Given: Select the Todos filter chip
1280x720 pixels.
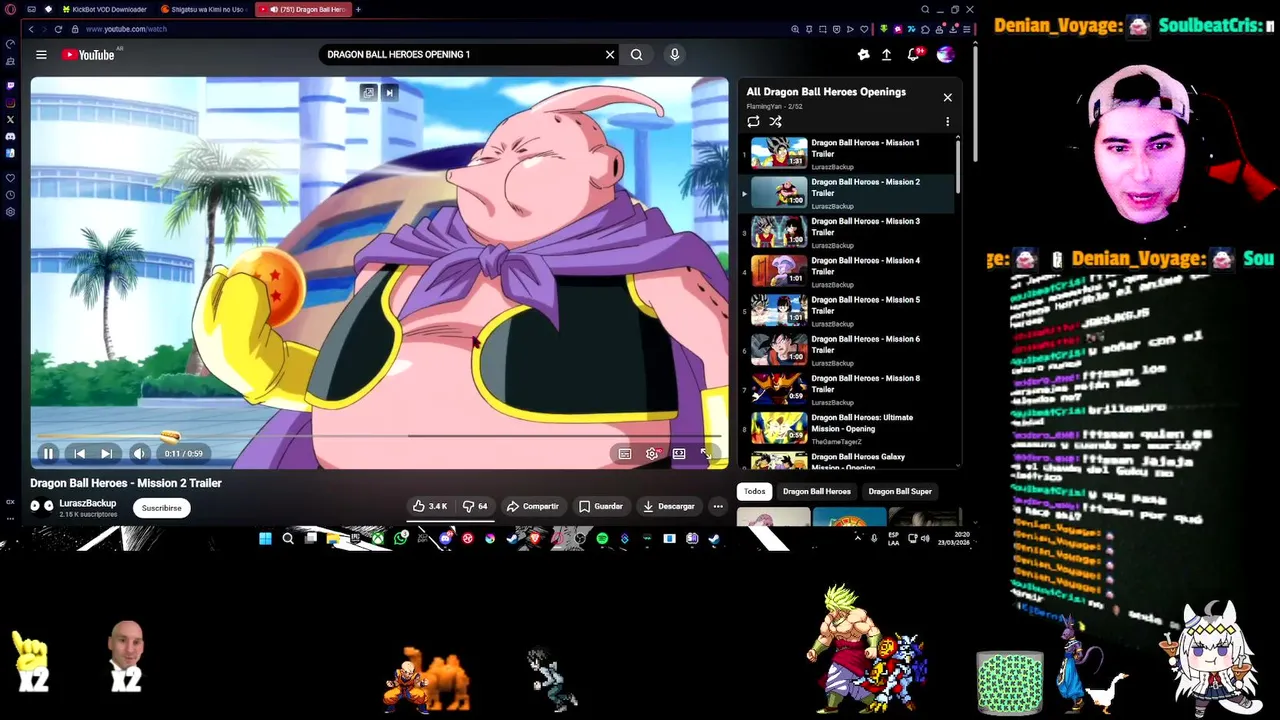Looking at the screenshot, I should pyautogui.click(x=755, y=492).
